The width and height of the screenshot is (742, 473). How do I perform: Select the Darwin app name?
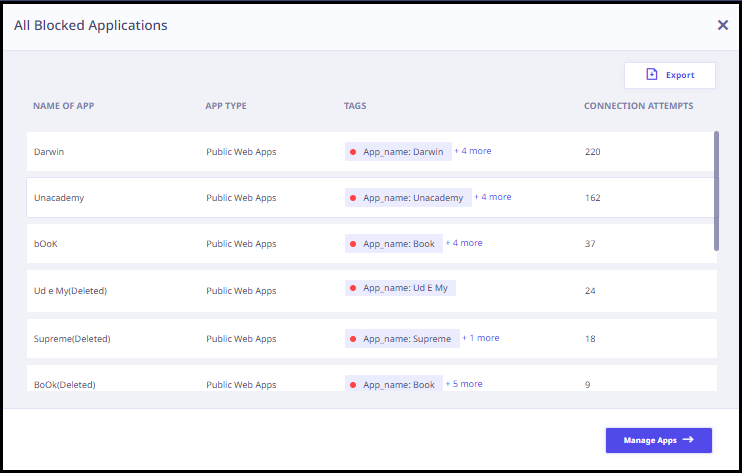point(49,152)
